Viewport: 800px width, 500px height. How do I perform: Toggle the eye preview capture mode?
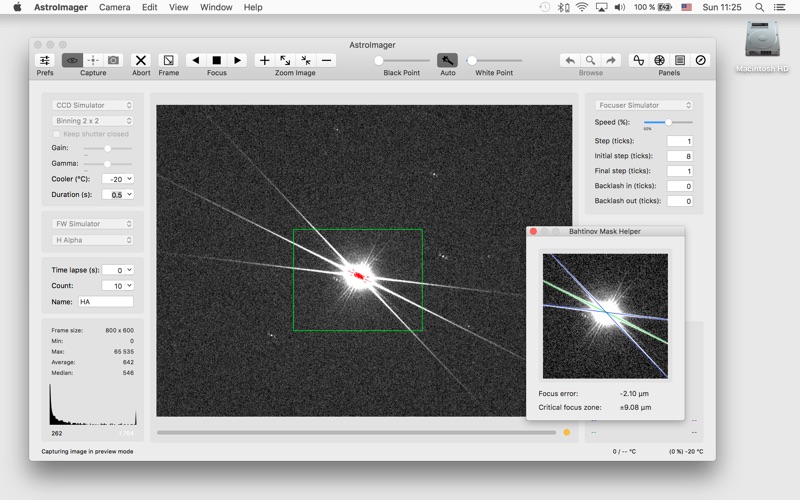(72, 61)
